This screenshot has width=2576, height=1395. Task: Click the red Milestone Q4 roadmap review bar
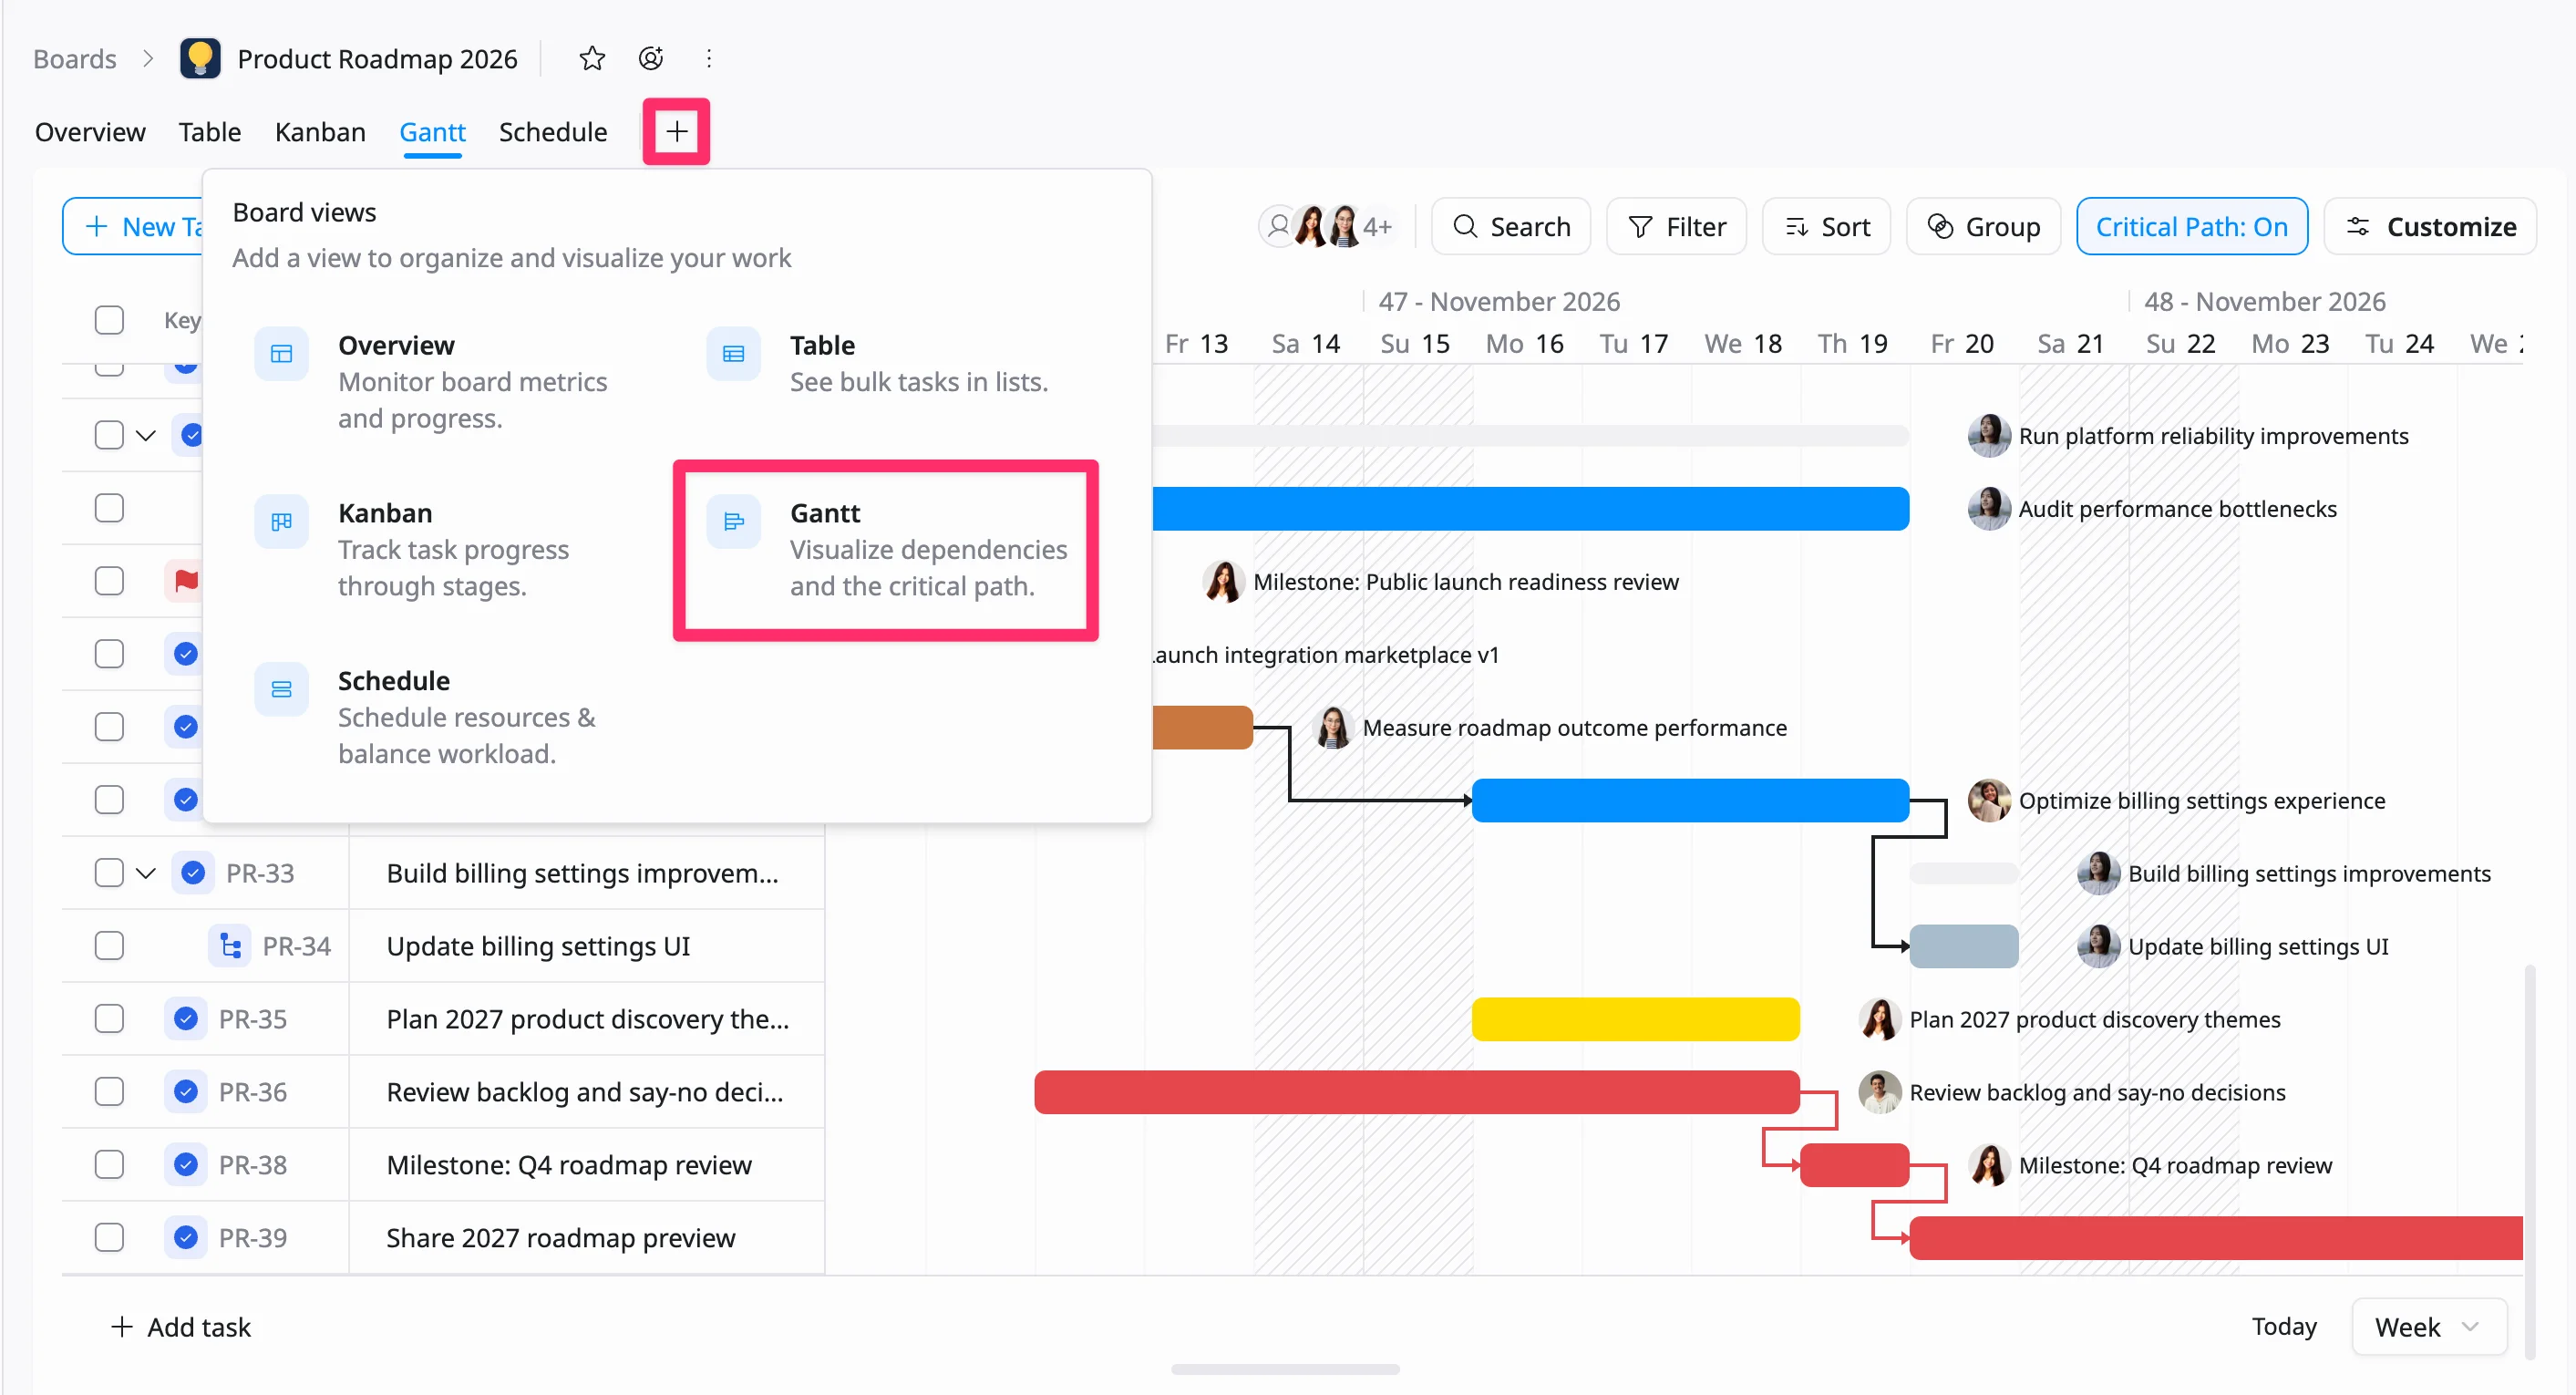[x=1854, y=1165]
